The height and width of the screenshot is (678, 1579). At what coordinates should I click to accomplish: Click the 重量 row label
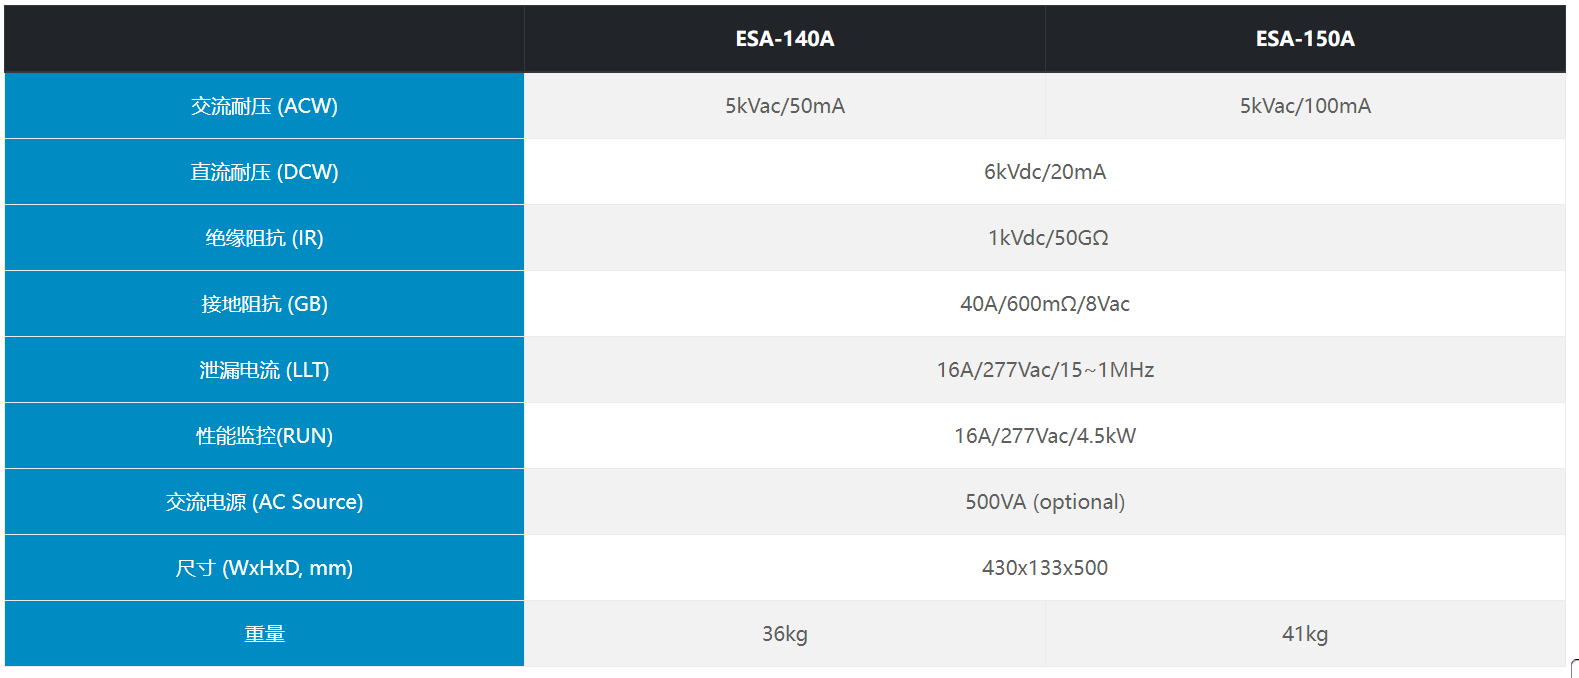point(265,634)
